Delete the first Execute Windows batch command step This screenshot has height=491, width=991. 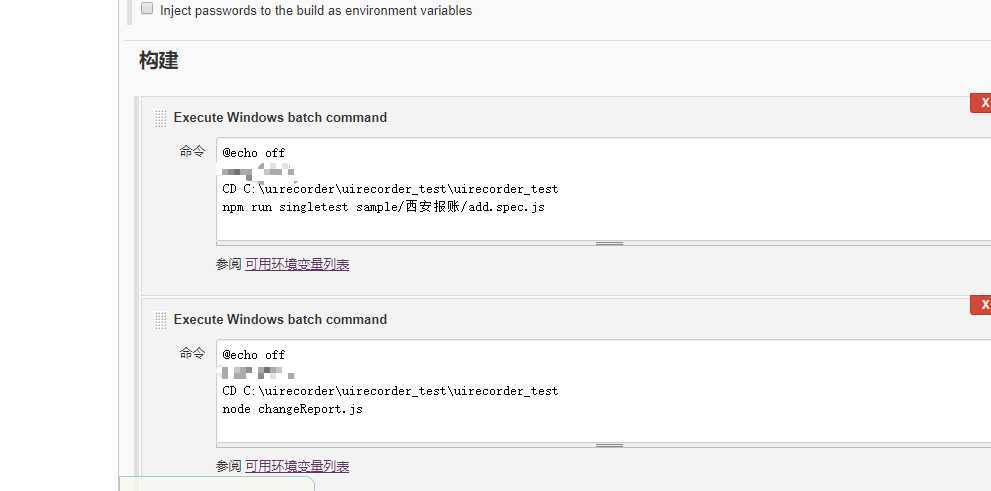click(982, 103)
